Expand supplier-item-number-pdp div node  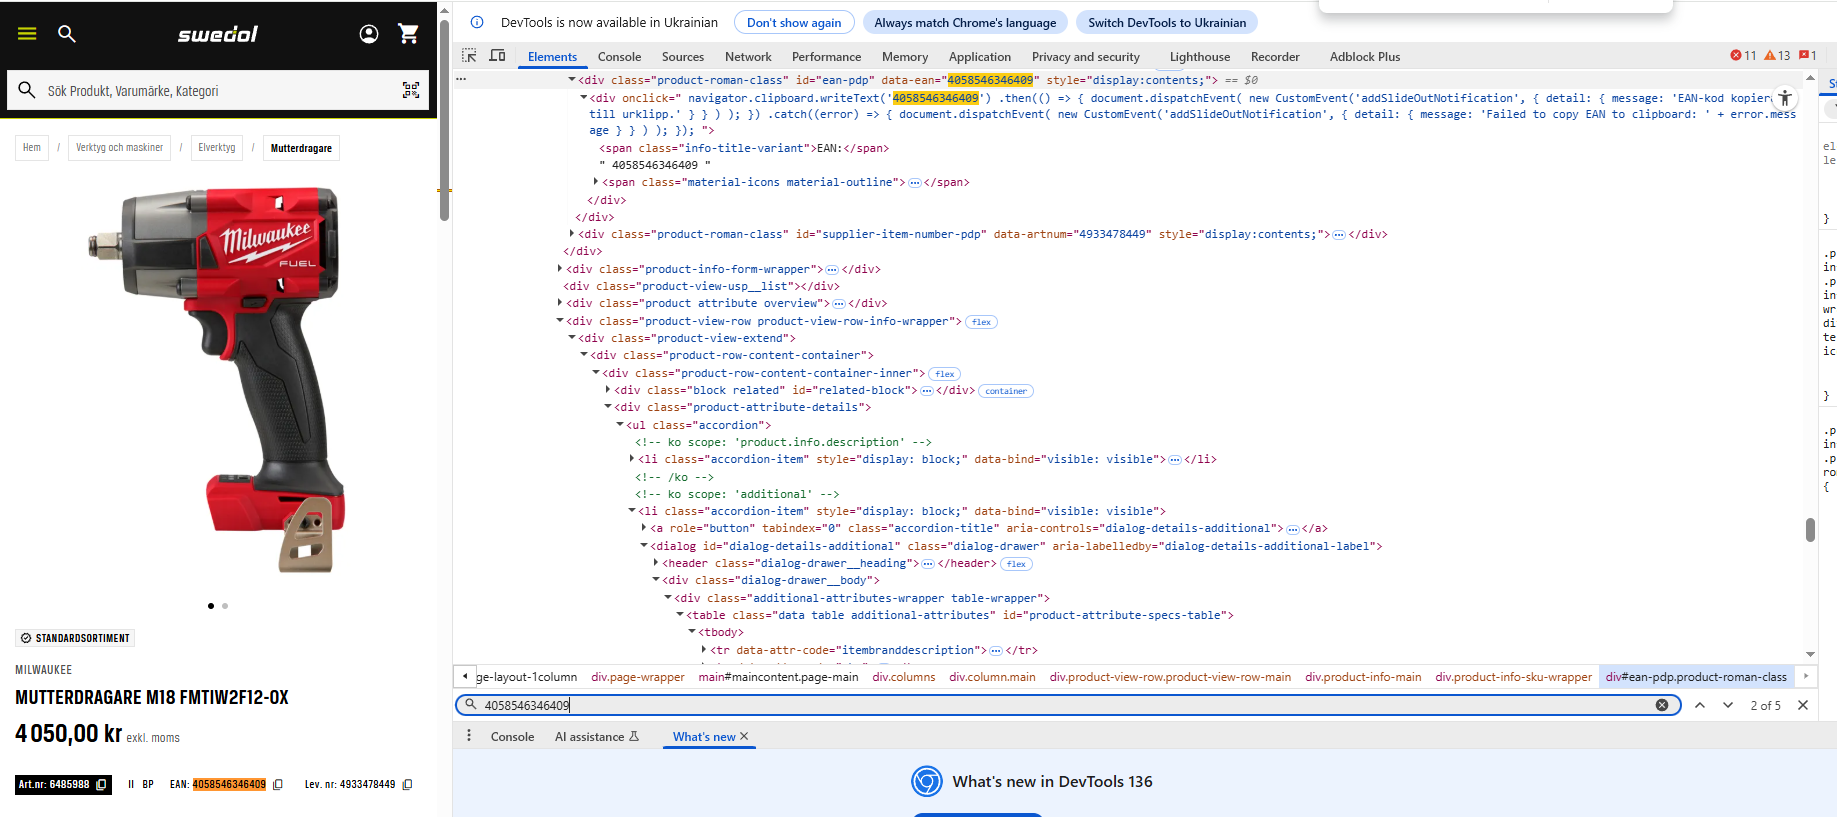click(x=572, y=234)
